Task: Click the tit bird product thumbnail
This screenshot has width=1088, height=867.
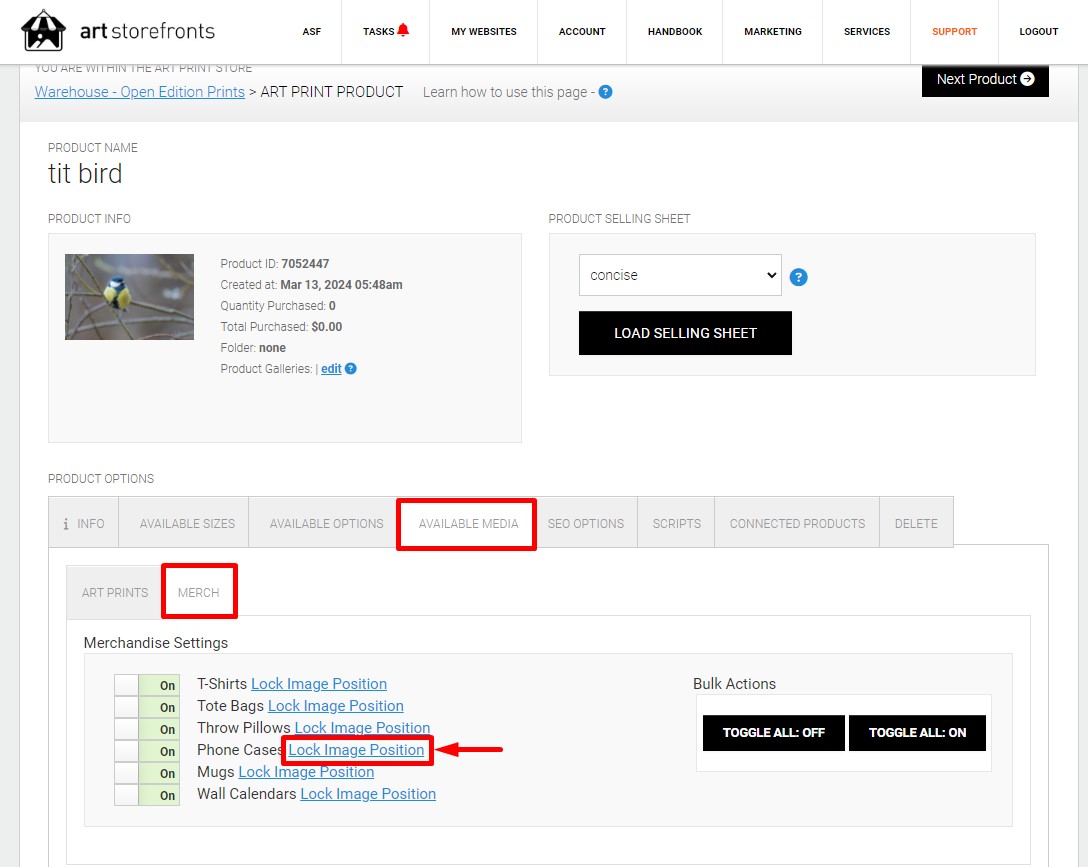Action: (129, 297)
